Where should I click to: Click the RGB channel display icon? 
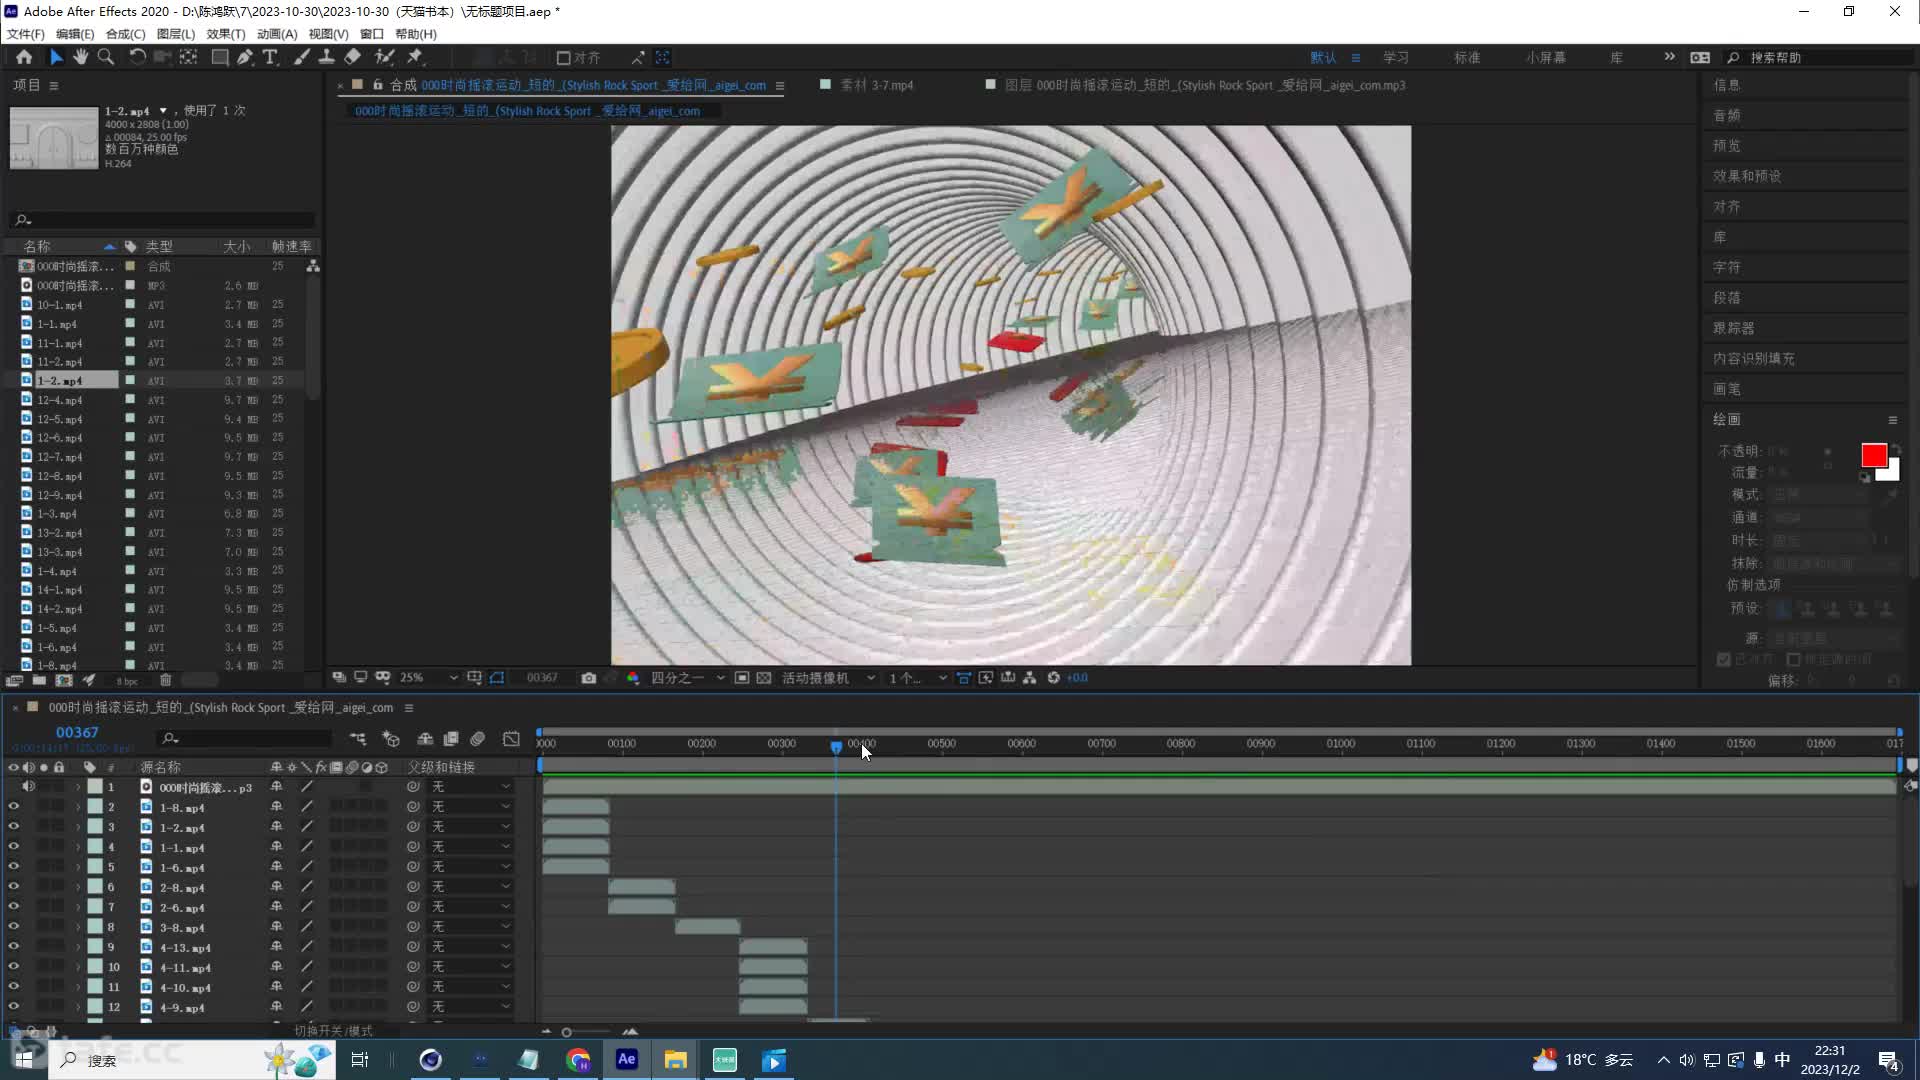[632, 678]
